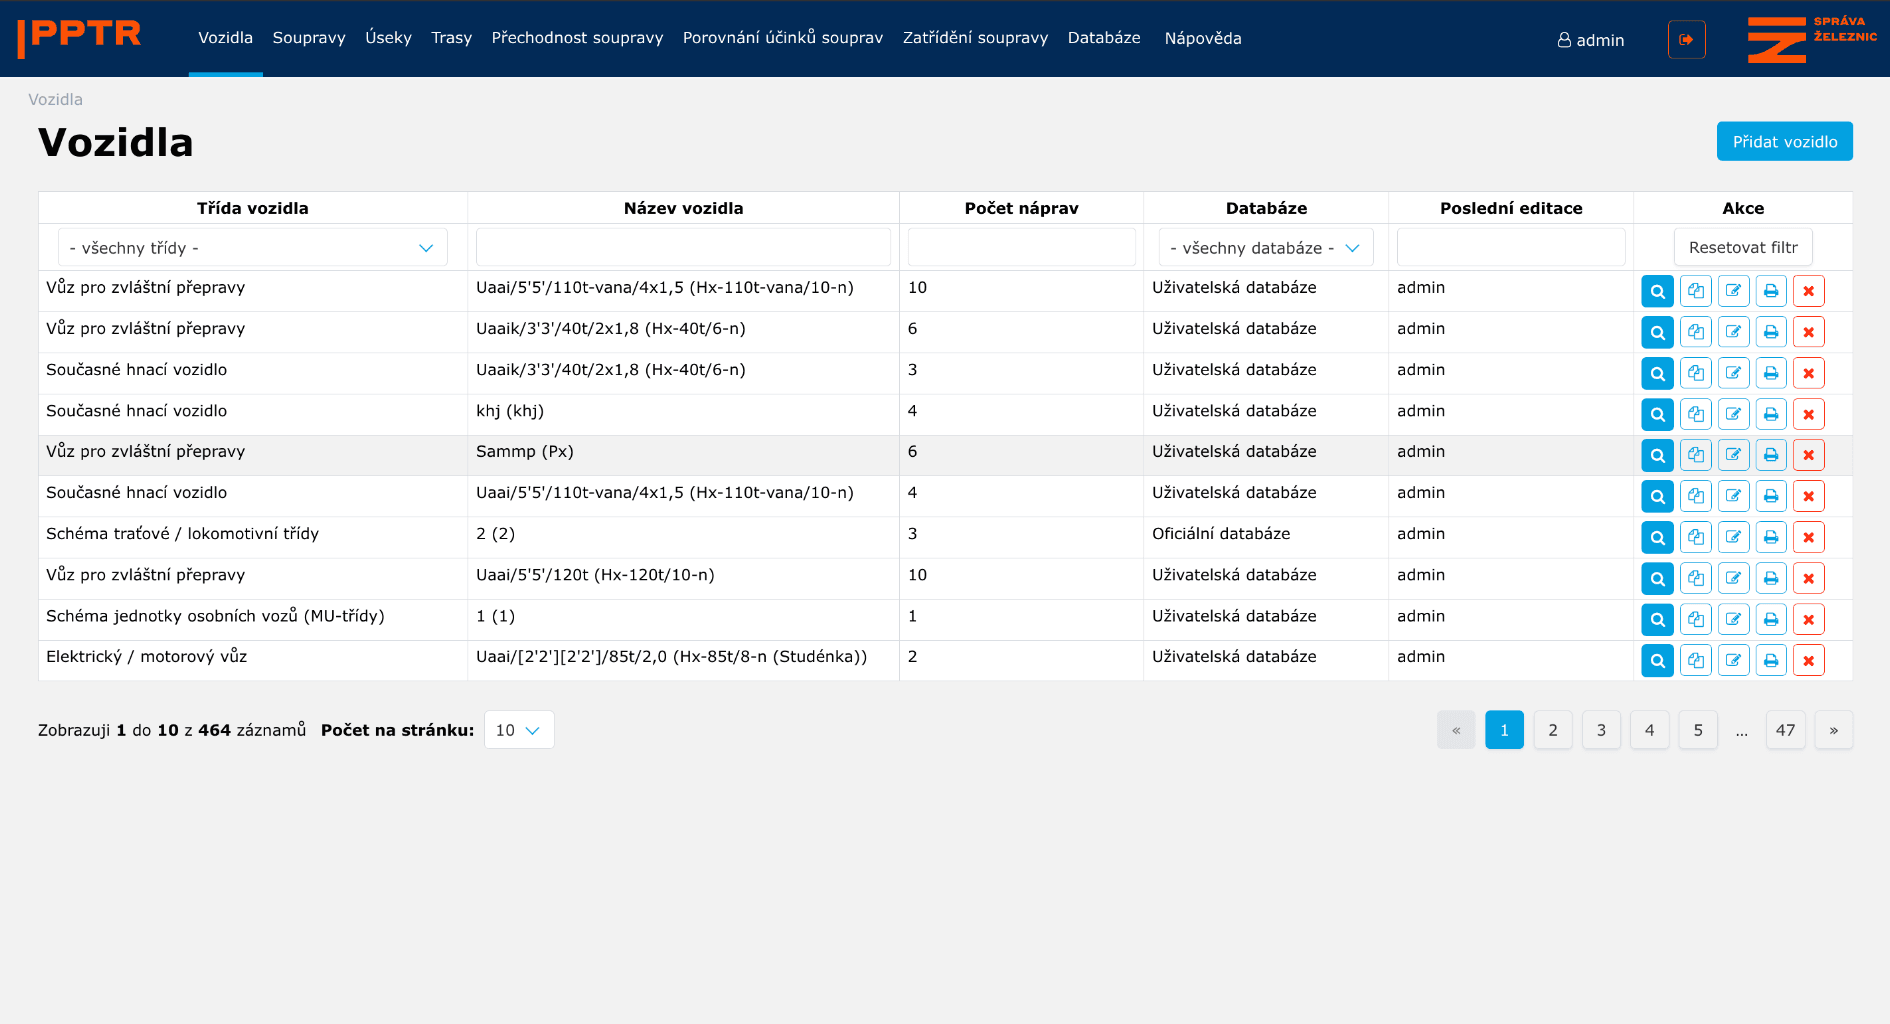Viewport: 1890px width, 1024px height.
Task: Expand the 'všechny třídy' class filter dropdown
Action: point(252,248)
